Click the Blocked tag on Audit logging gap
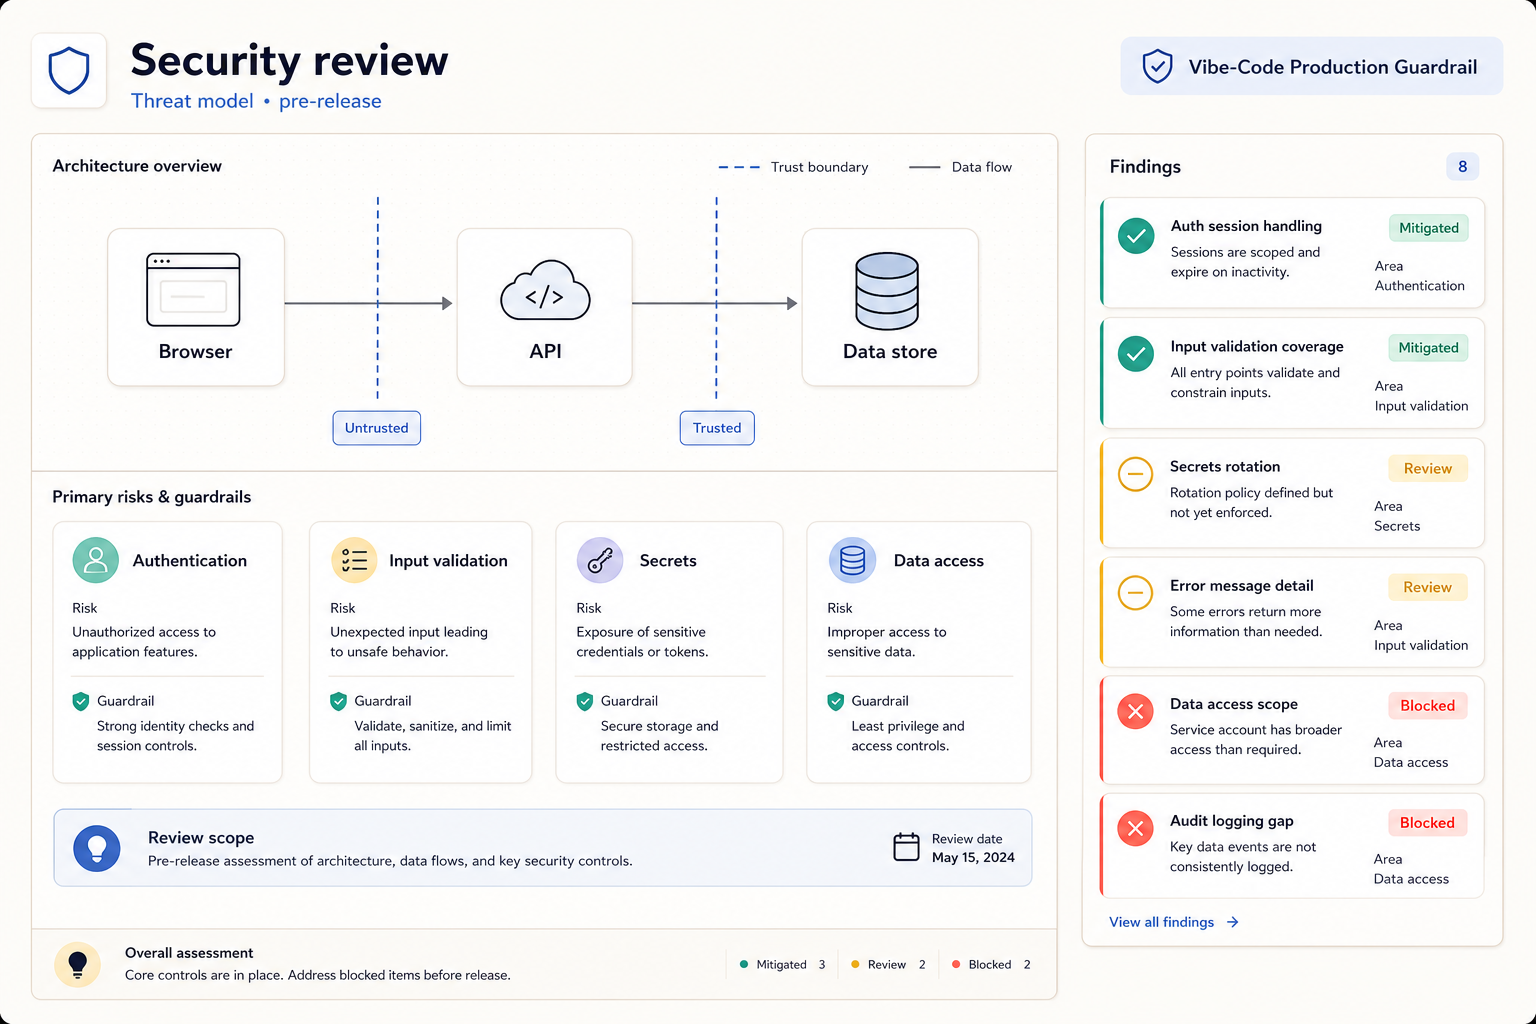1536x1024 pixels. click(1427, 823)
